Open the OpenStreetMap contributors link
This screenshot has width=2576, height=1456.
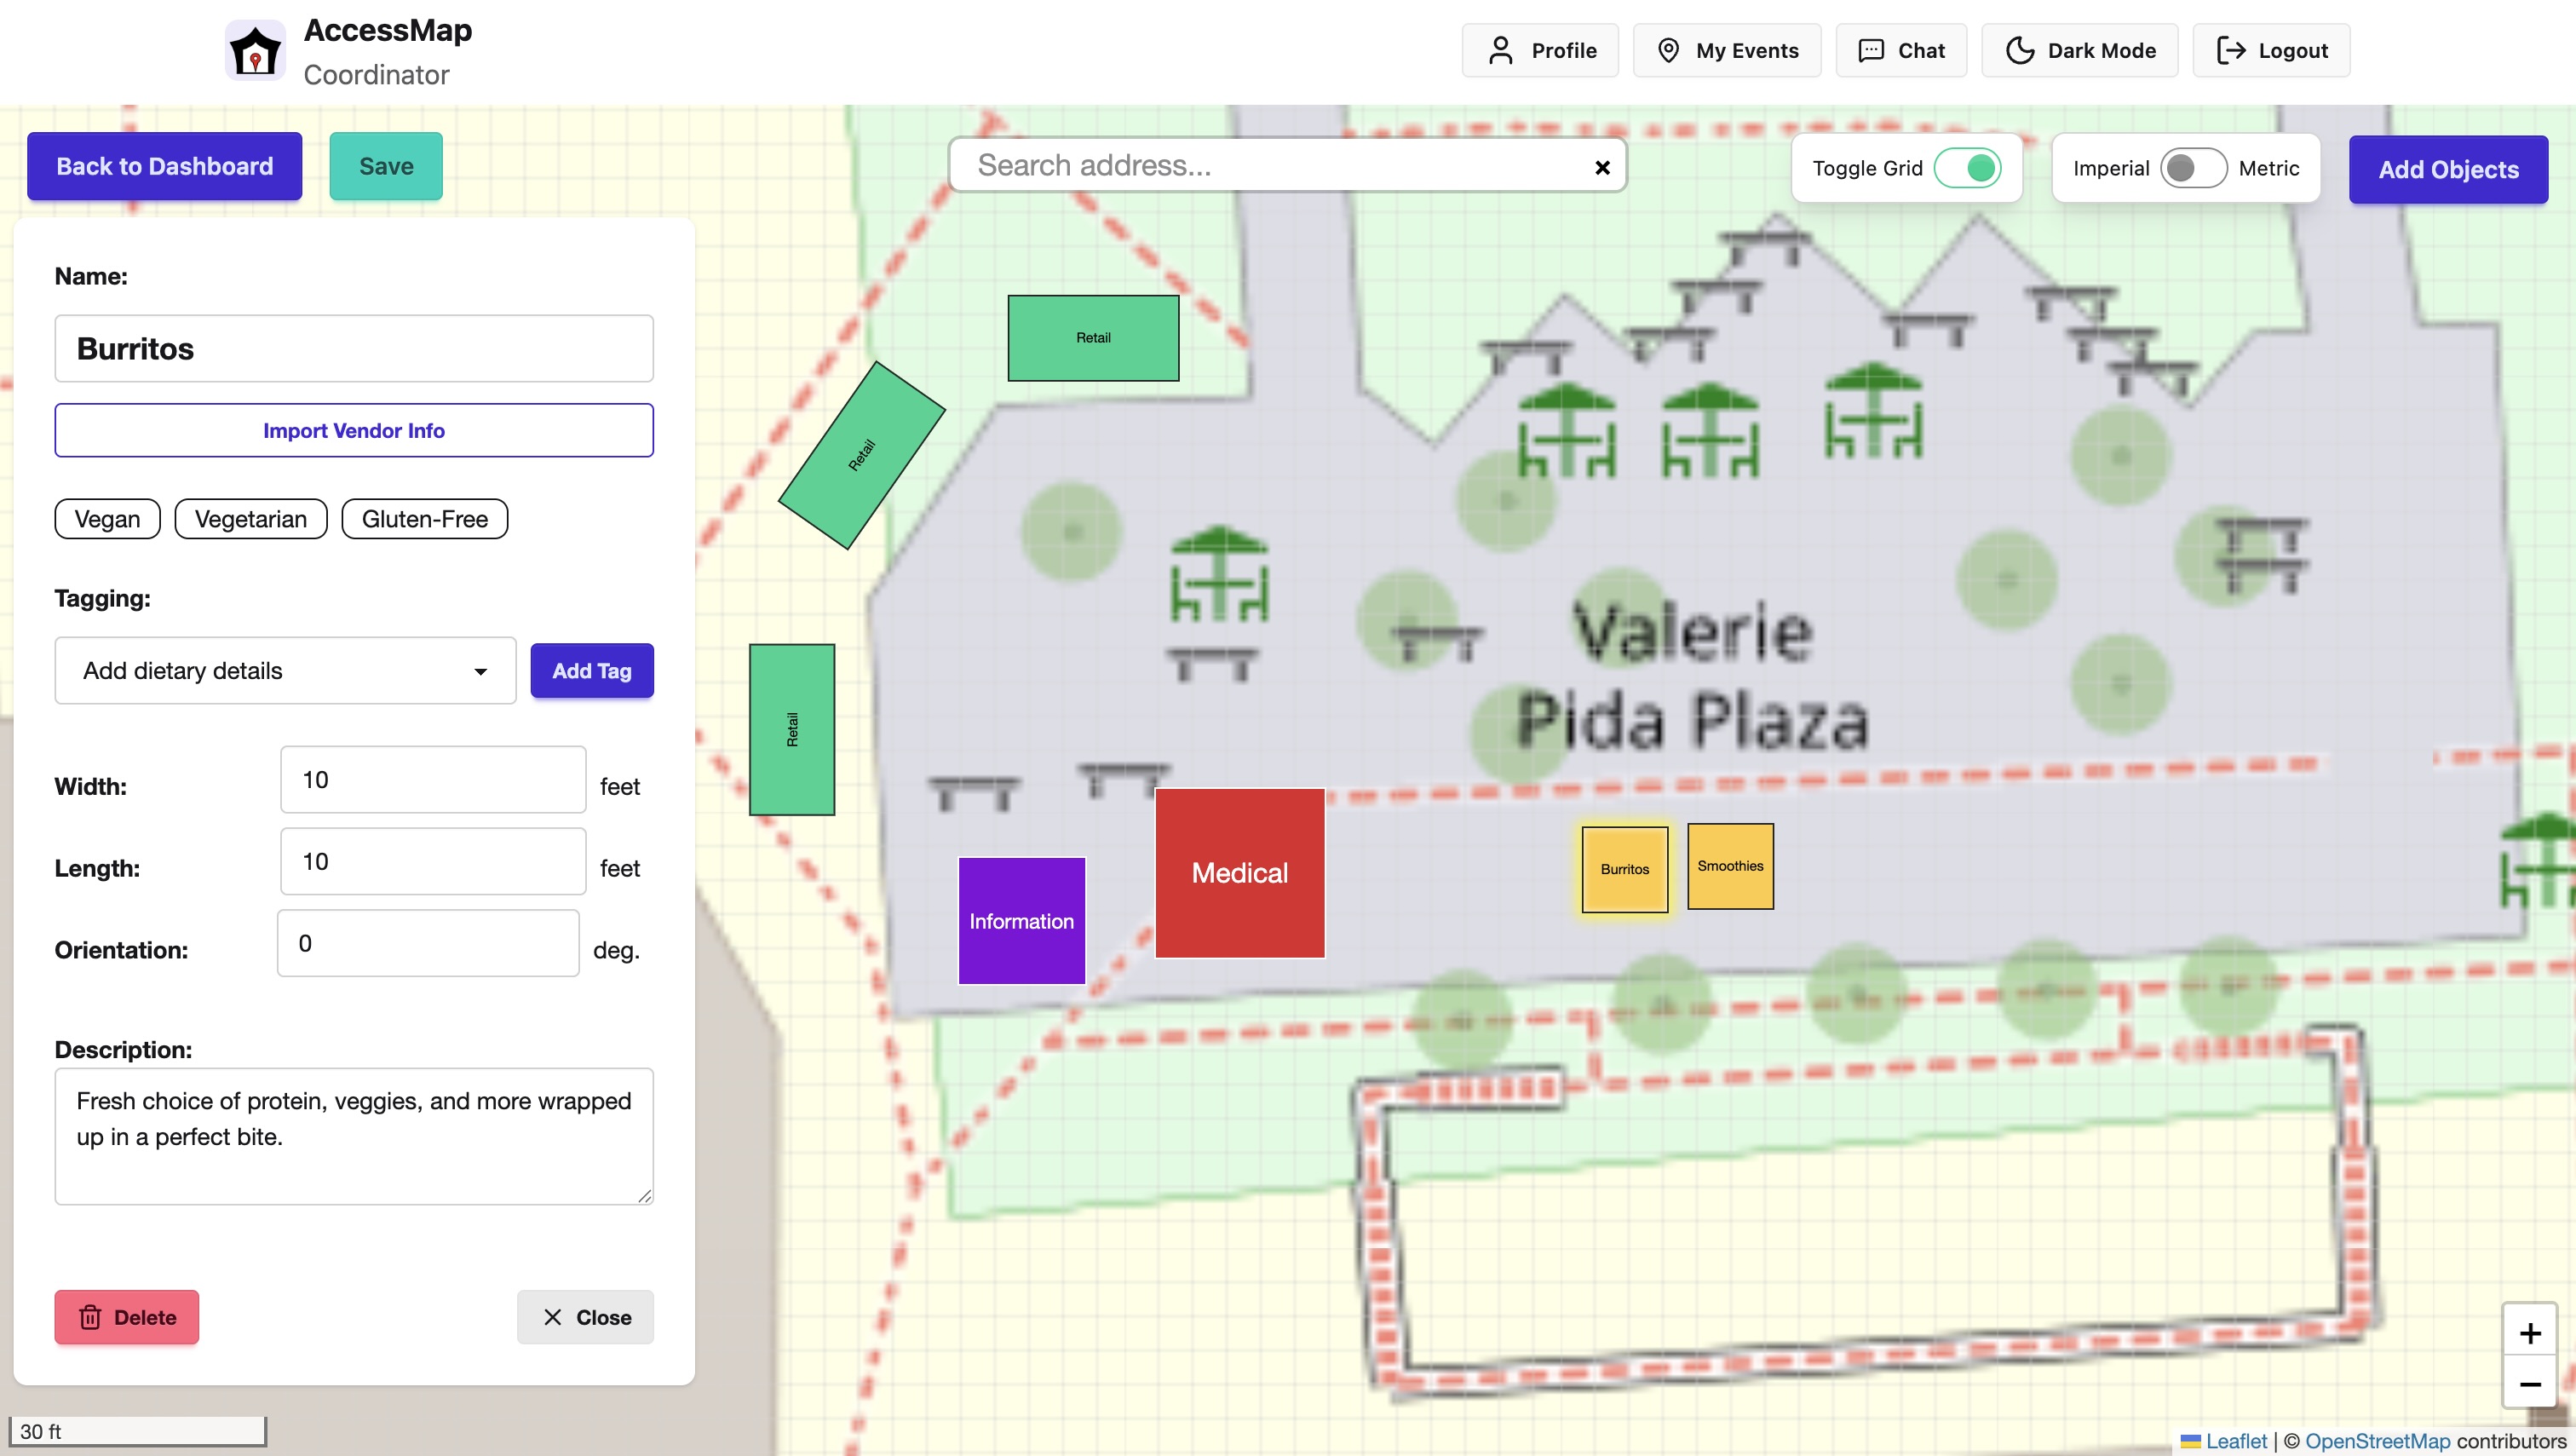click(x=2377, y=1441)
